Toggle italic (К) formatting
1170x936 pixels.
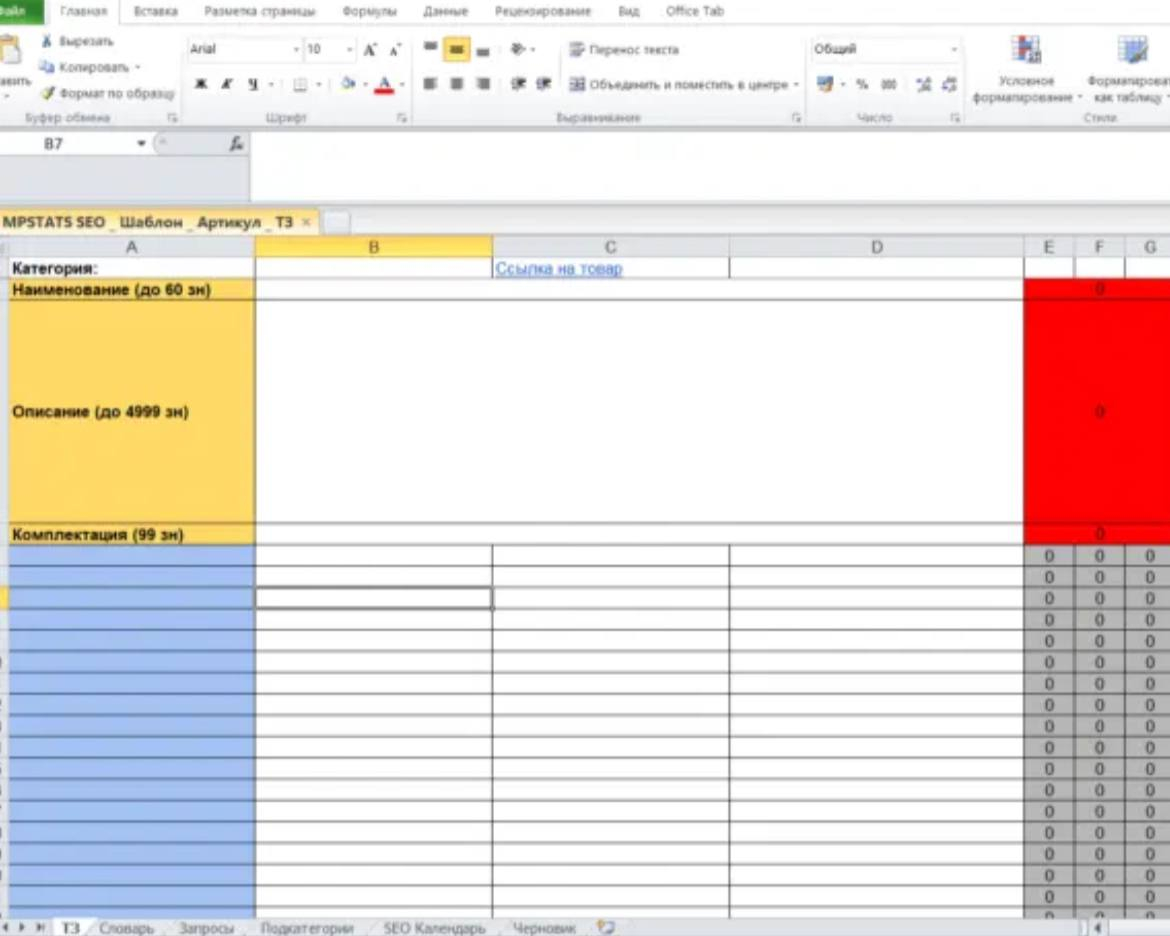coord(227,84)
